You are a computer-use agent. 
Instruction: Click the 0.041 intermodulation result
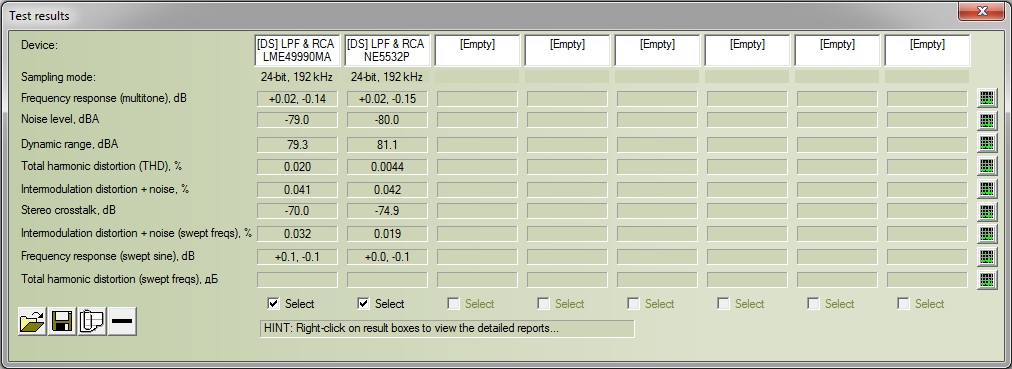tap(298, 190)
